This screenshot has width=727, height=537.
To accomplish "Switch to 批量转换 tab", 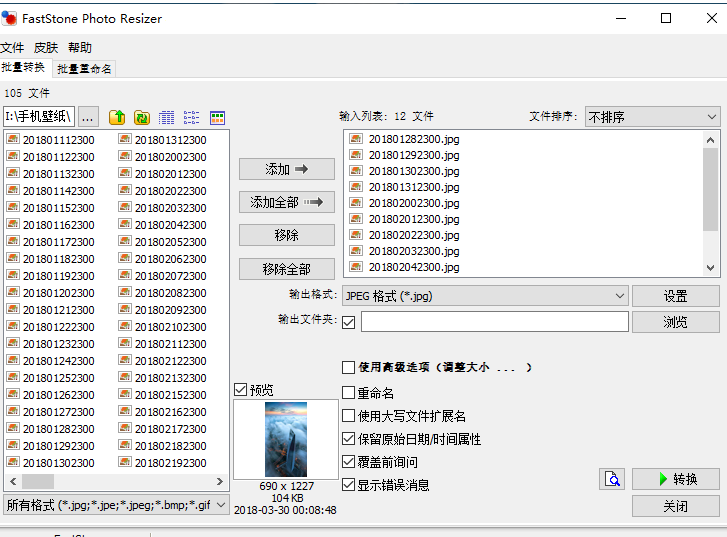I will [24, 68].
